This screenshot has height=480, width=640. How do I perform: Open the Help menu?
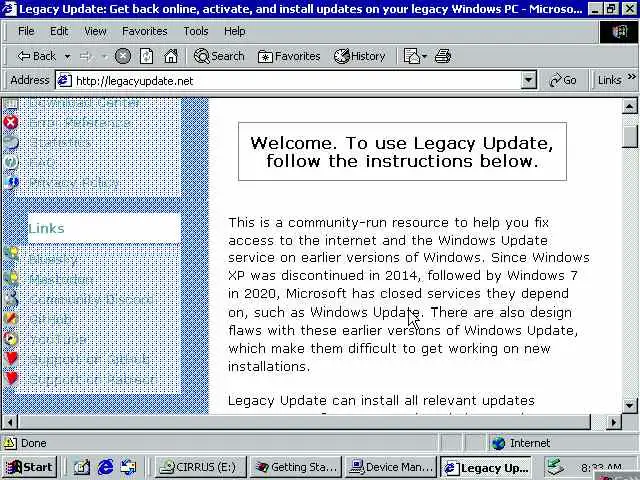click(x=234, y=31)
